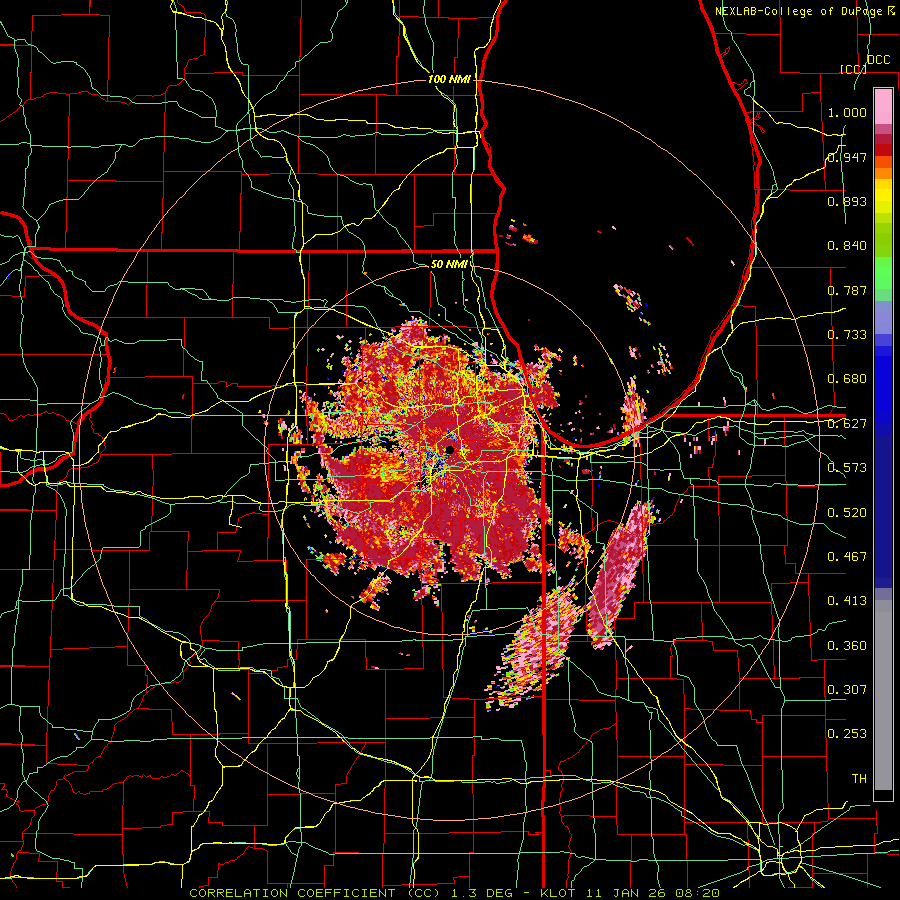The height and width of the screenshot is (900, 900).
Task: Select the 0.307 scale value
Action: coord(847,690)
